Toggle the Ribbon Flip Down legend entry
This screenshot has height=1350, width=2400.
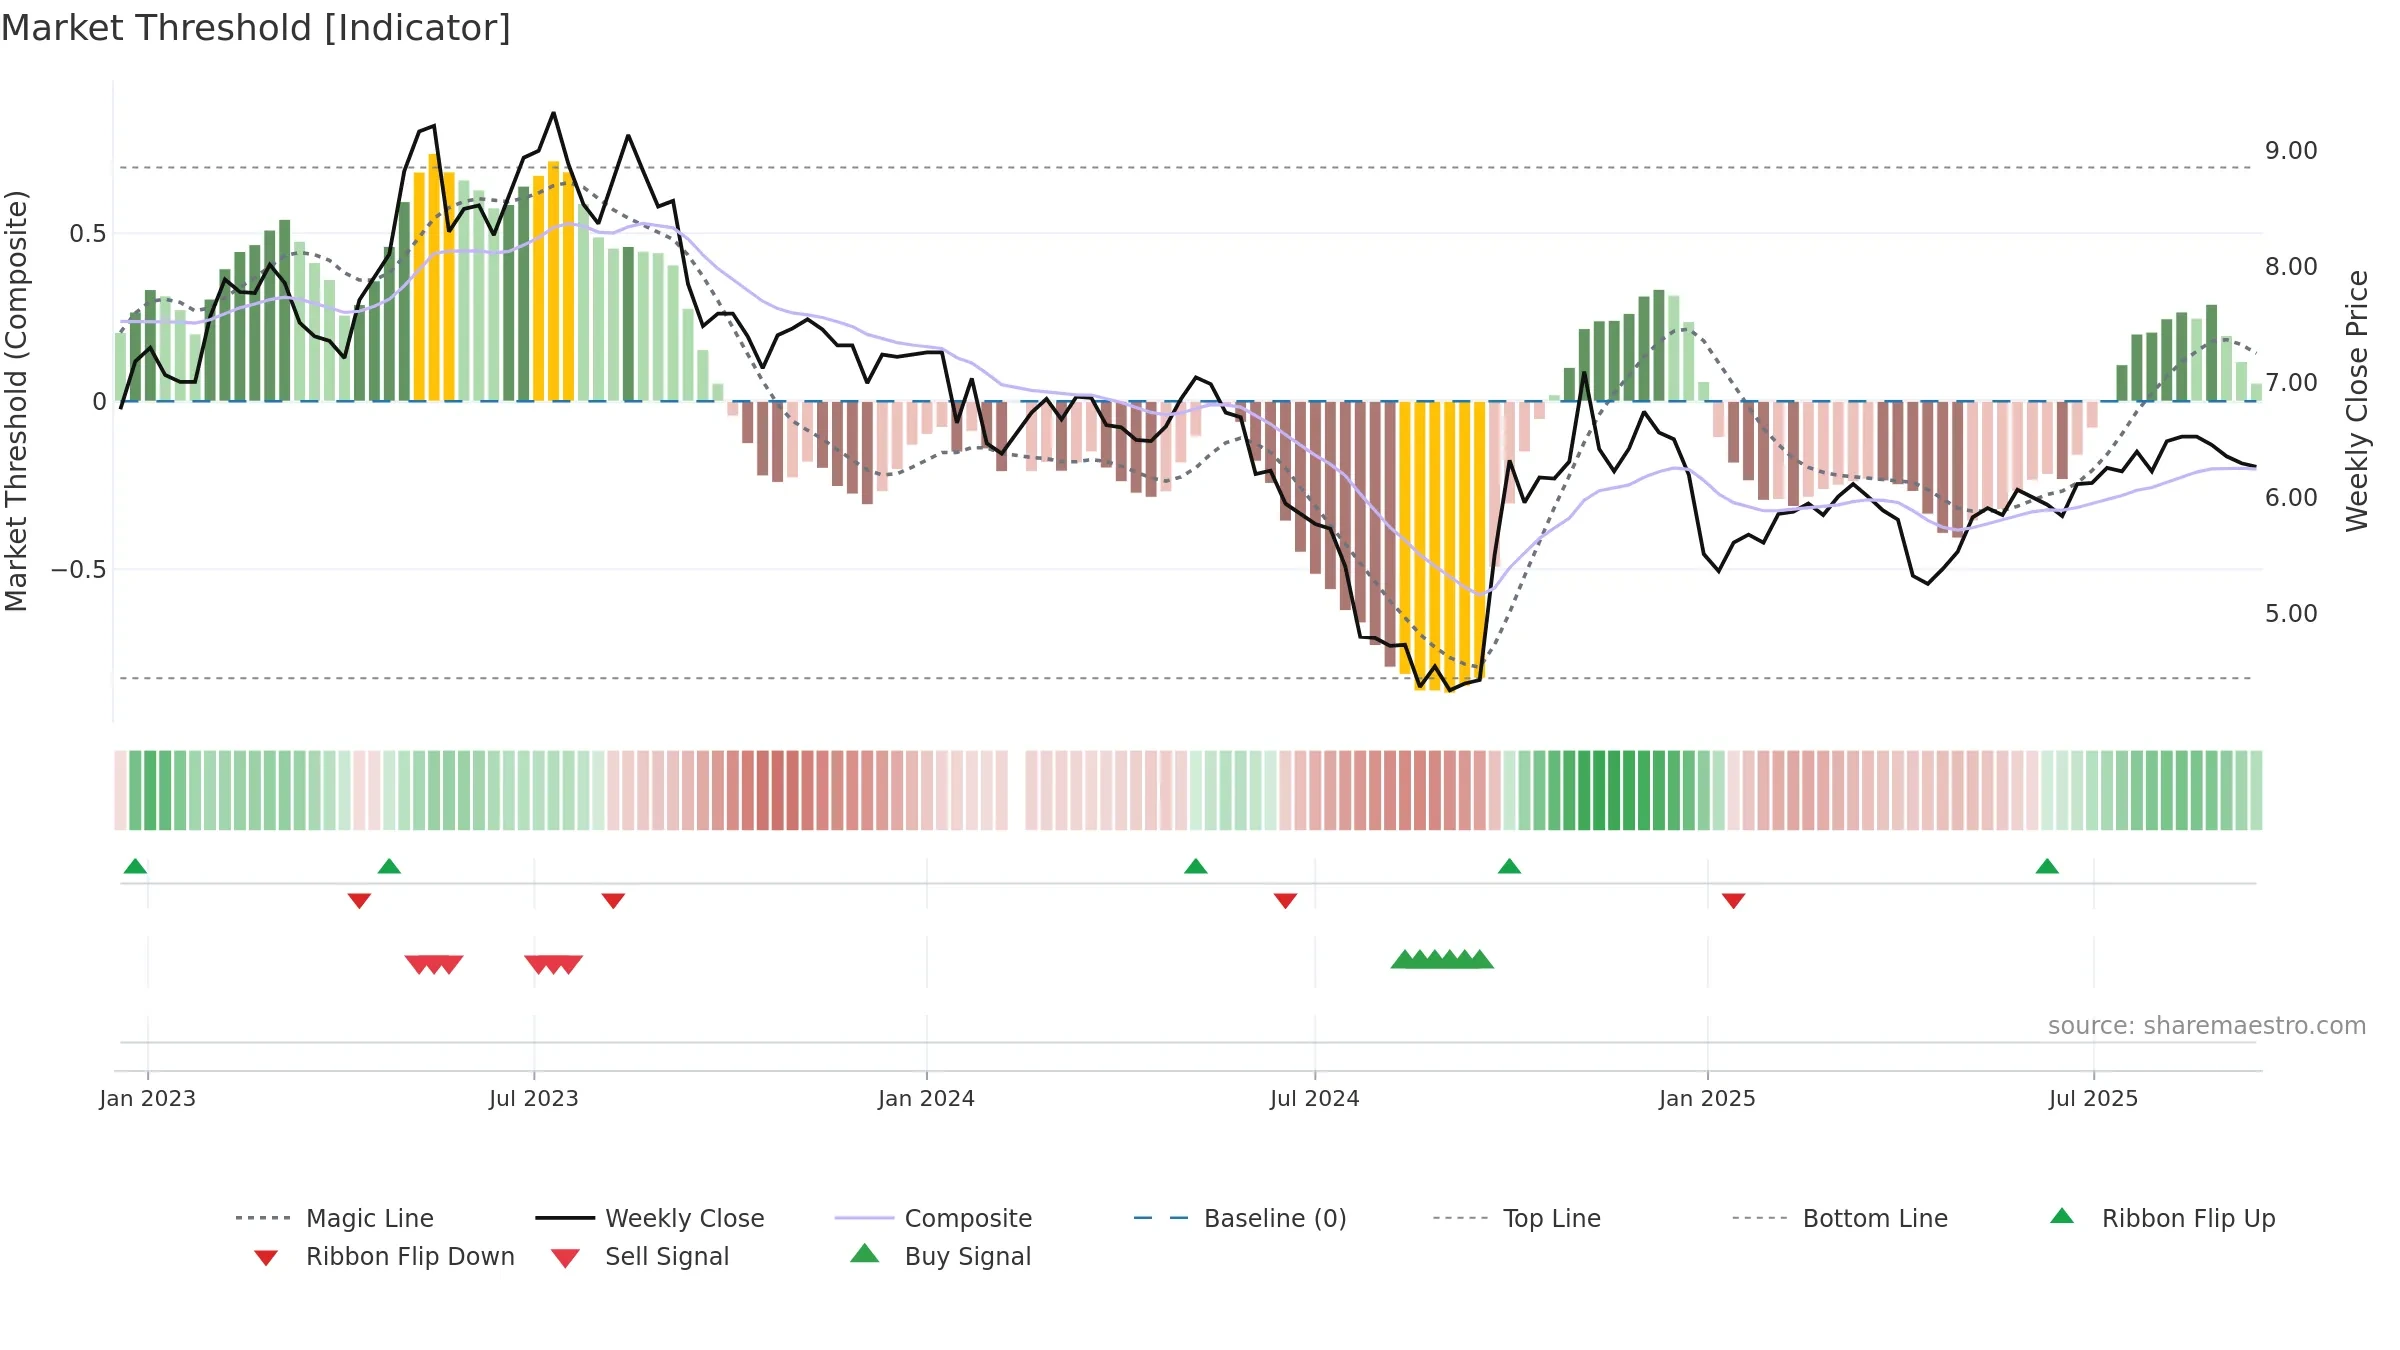[x=384, y=1256]
